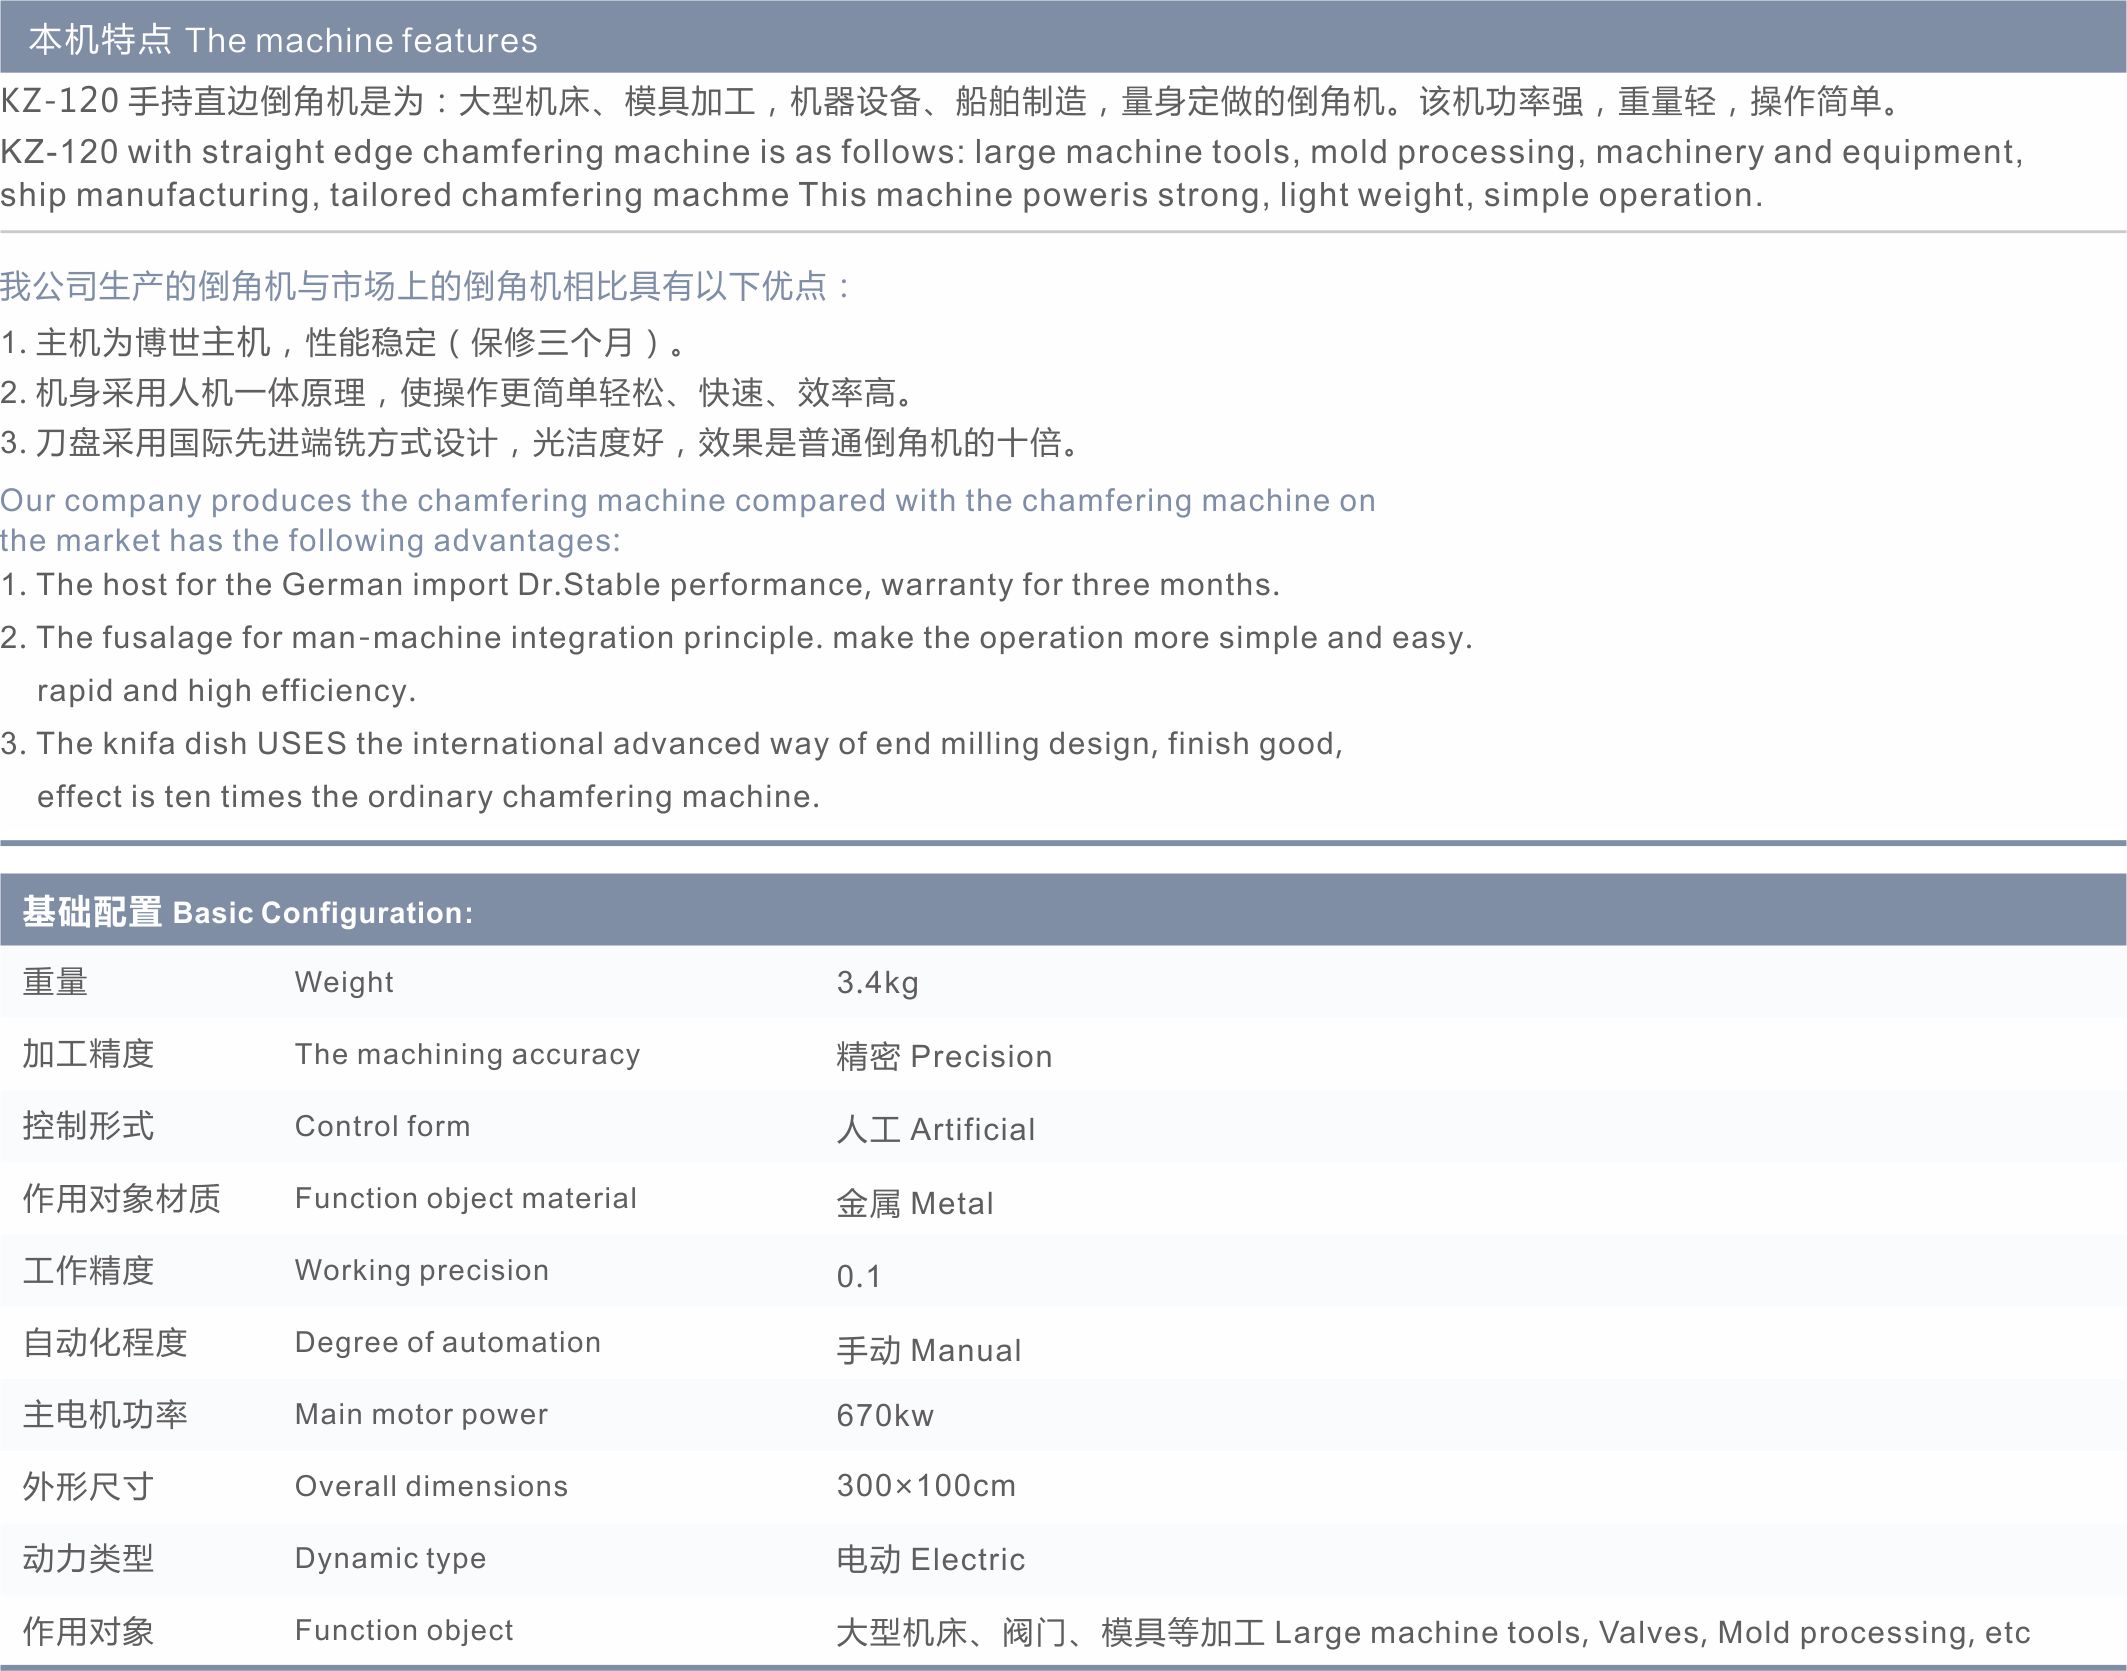Click the 'Dynamic type' row label
The image size is (2127, 1671).
point(390,1558)
